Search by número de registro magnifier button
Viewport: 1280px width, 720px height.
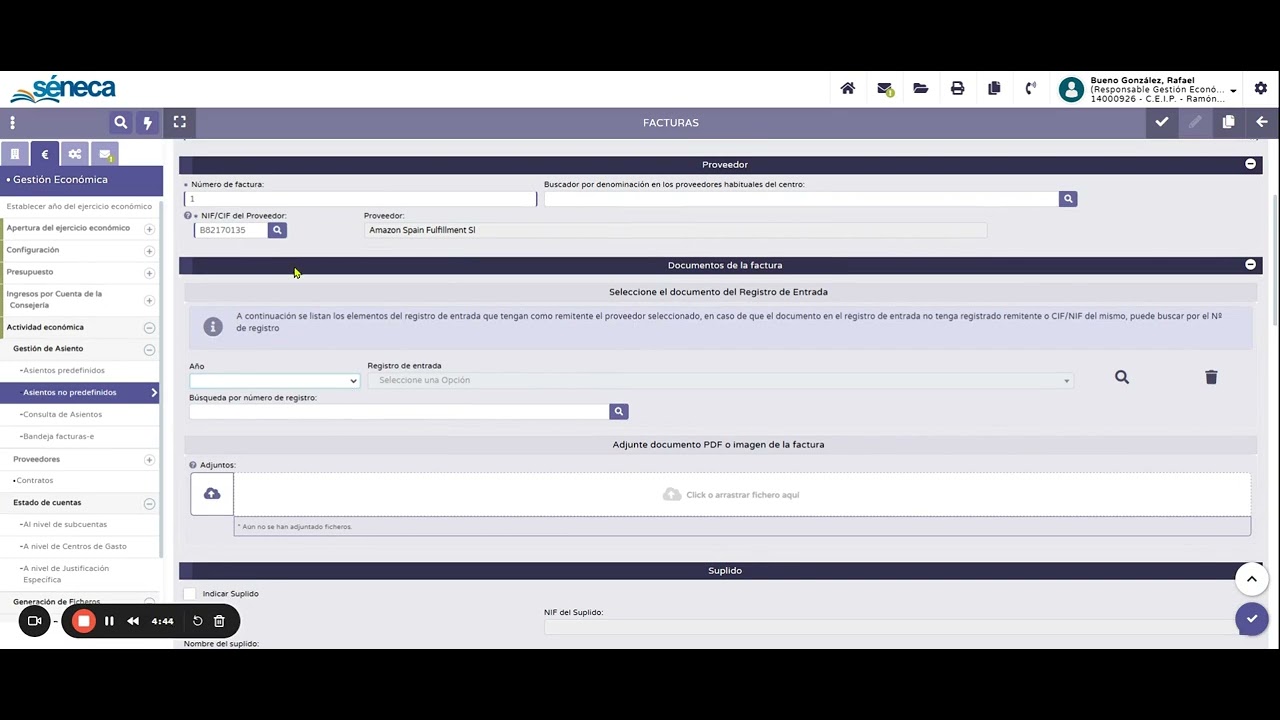pyautogui.click(x=619, y=411)
